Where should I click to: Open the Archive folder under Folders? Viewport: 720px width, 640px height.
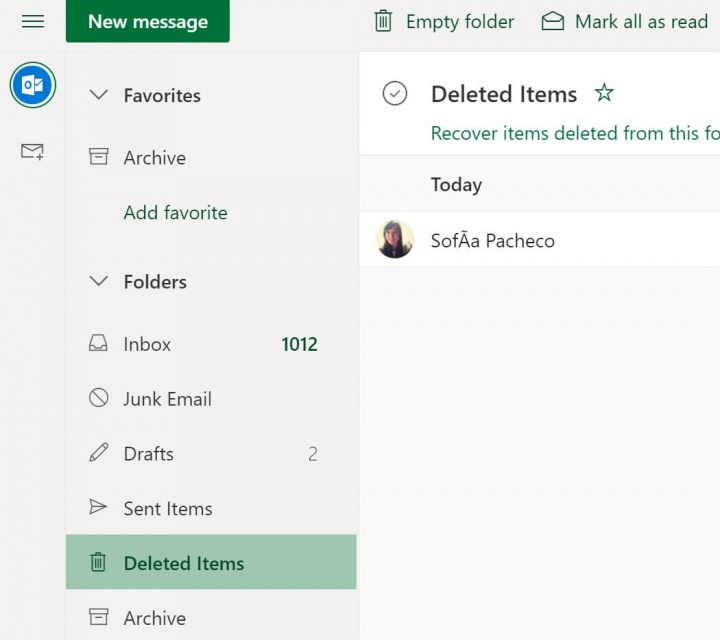tap(211, 615)
